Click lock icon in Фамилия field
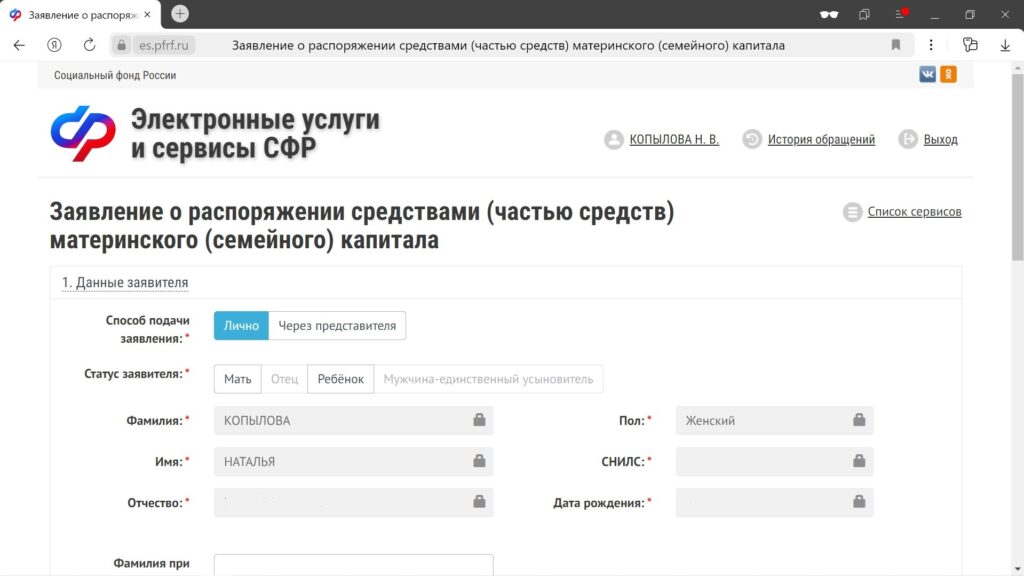Screen dimensions: 1024x576 point(479,420)
